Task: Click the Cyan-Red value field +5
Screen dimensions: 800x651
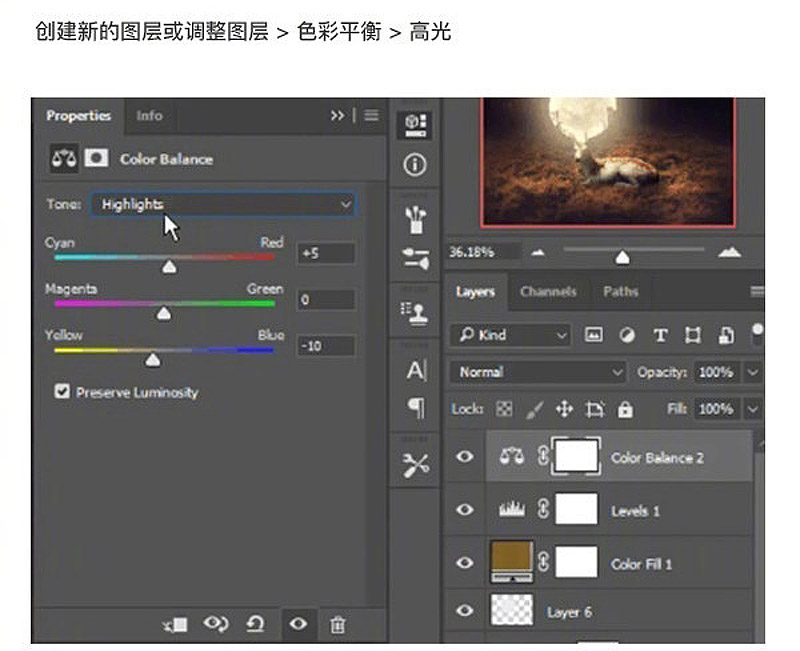Action: [326, 253]
